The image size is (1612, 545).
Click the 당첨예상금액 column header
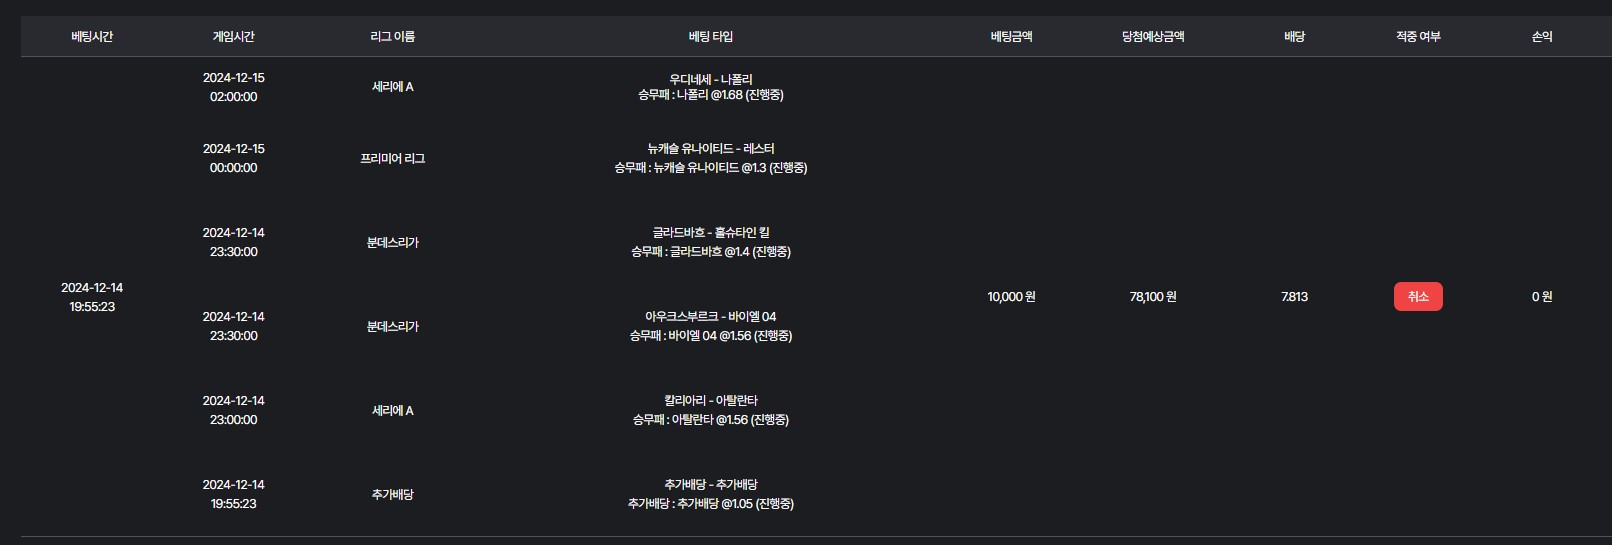(1152, 37)
